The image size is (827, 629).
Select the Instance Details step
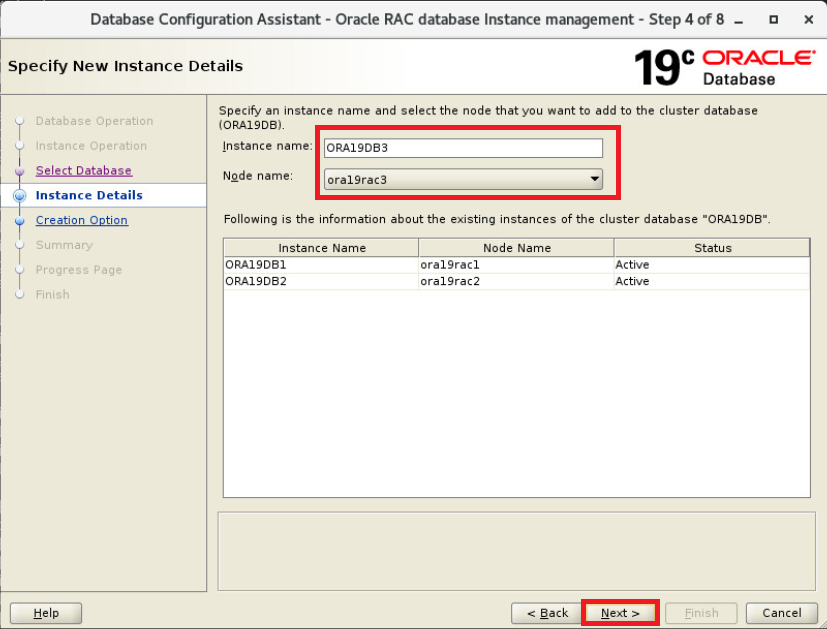tap(89, 195)
